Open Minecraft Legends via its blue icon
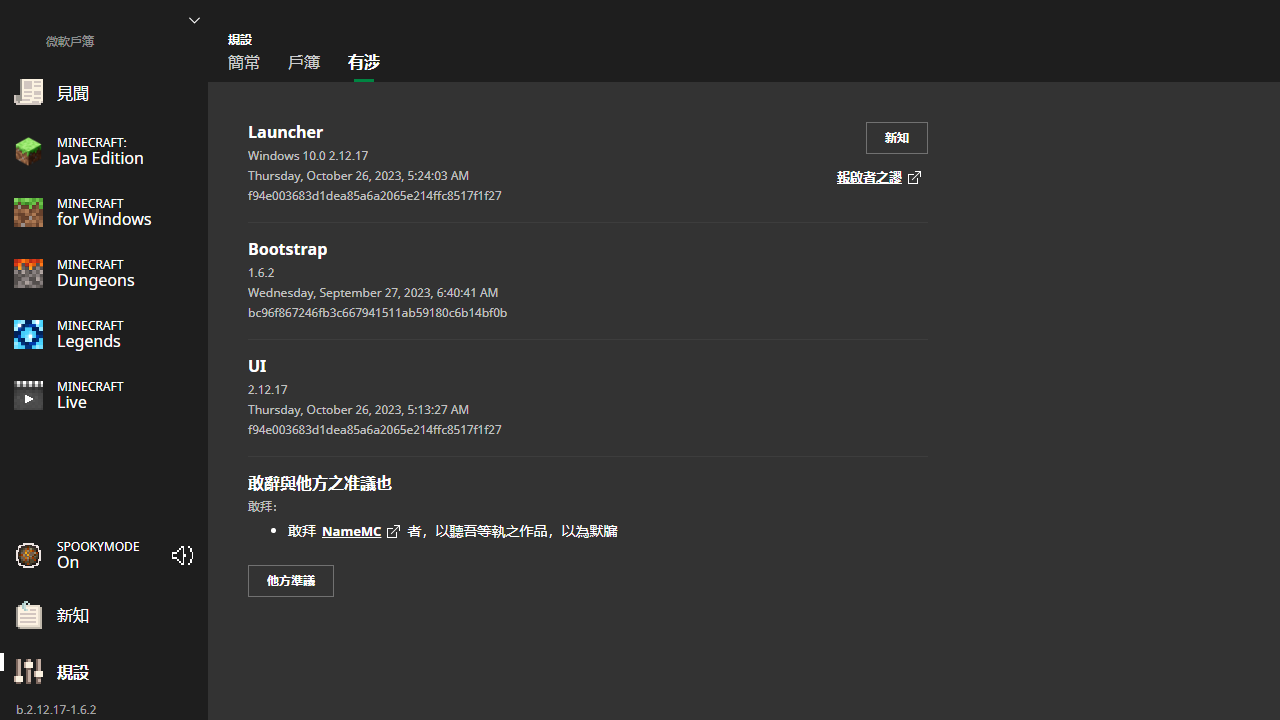The height and width of the screenshot is (720, 1280). coord(28,334)
